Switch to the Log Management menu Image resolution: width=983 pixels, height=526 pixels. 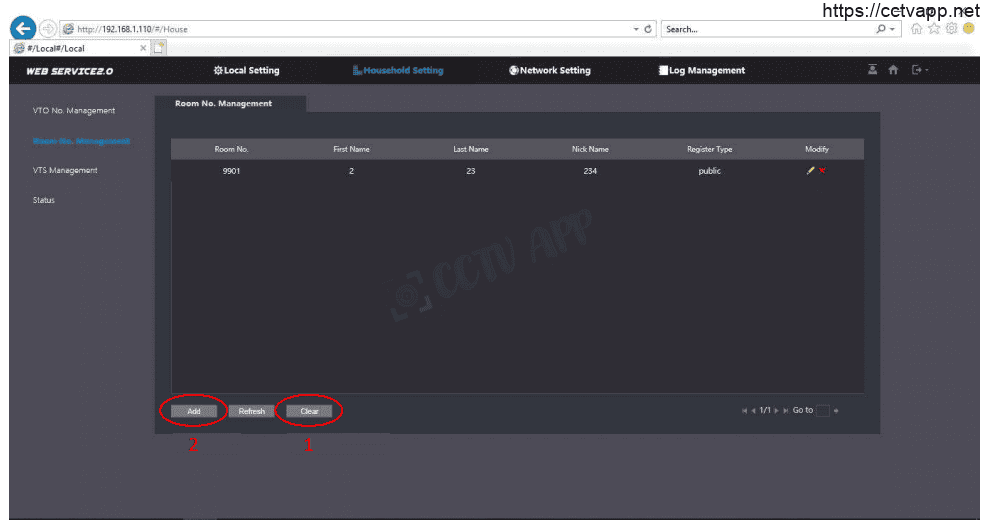coord(701,71)
